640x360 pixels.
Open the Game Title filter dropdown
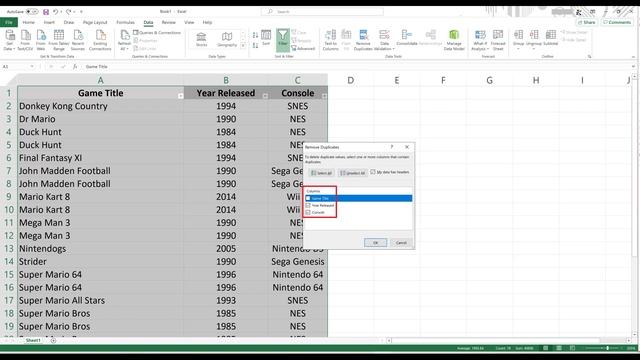(180, 96)
